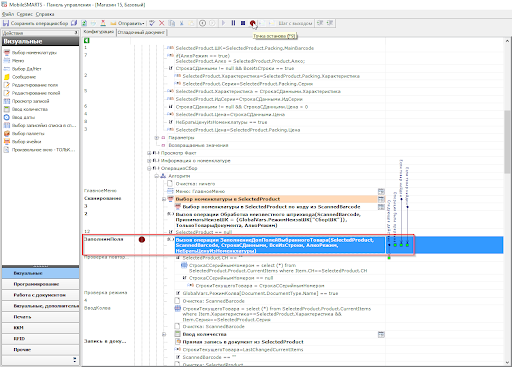512x367 pixels.
Task: Open the Работа с документом category
Action: tap(40, 295)
